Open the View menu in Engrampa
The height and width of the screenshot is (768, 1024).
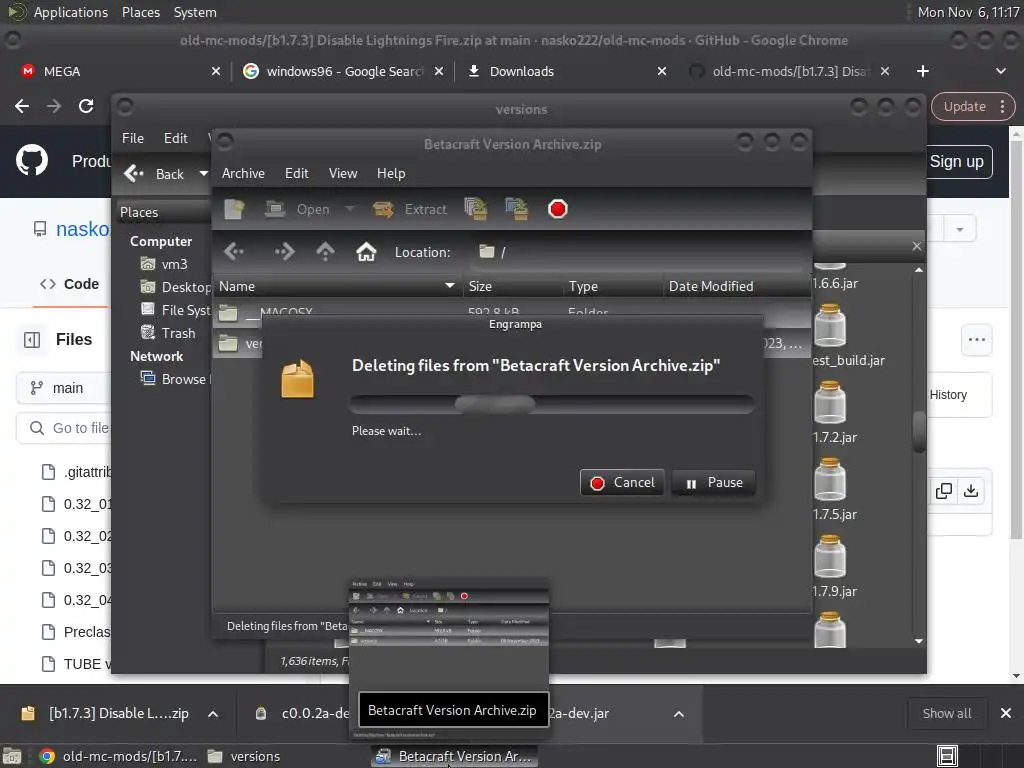click(343, 173)
